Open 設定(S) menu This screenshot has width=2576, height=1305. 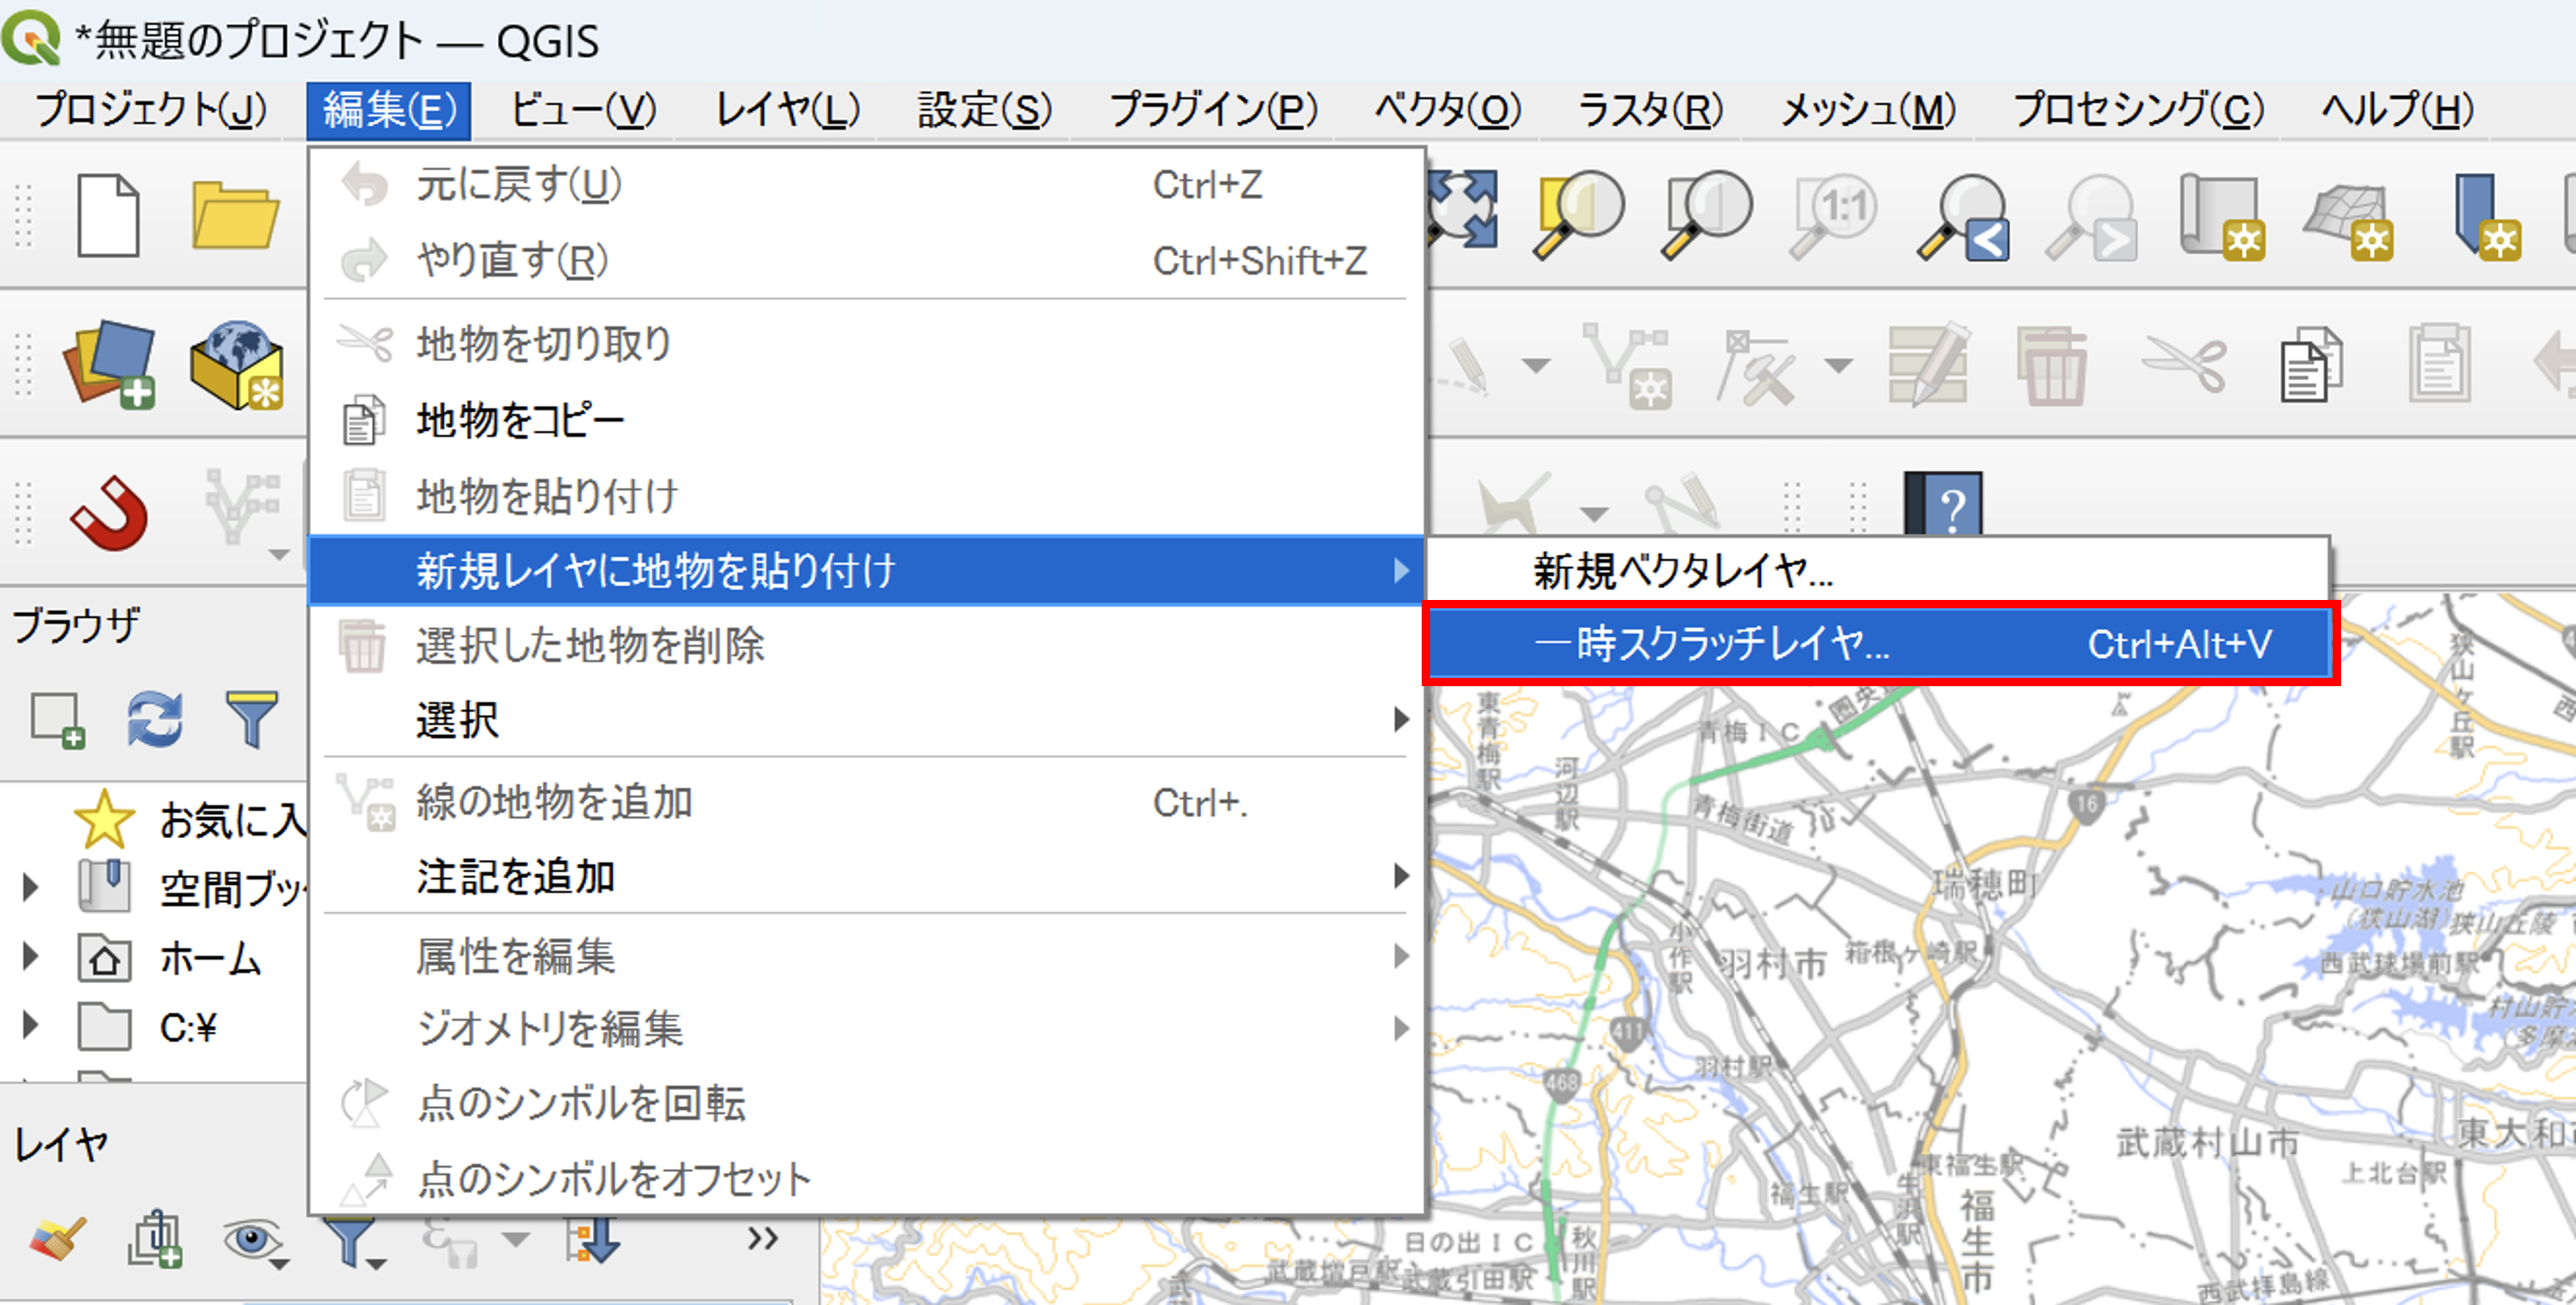point(985,109)
